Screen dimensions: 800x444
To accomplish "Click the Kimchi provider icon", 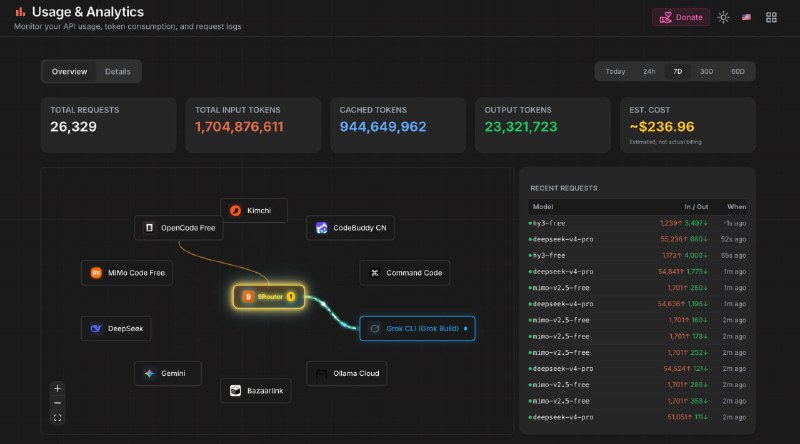I will pyautogui.click(x=235, y=210).
